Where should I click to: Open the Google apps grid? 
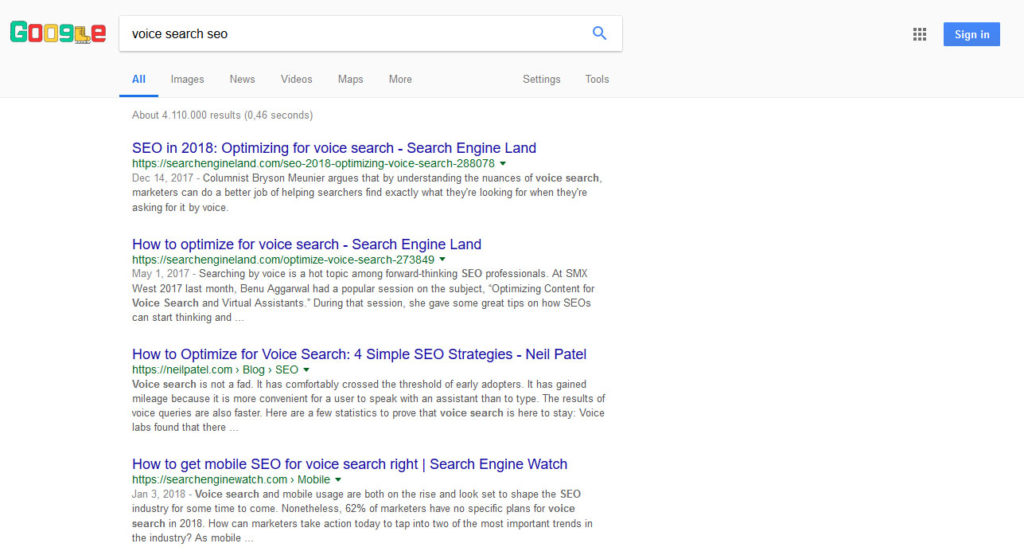[919, 34]
